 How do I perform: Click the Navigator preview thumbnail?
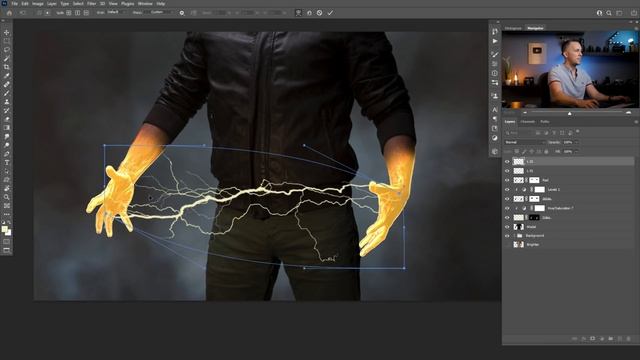click(x=570, y=70)
